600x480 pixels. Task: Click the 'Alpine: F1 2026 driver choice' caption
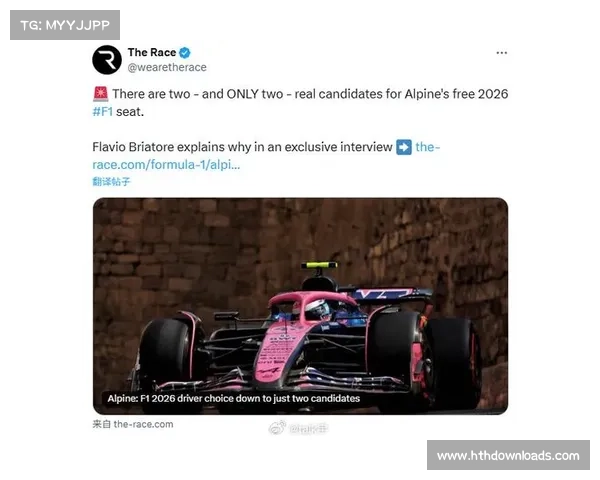pos(233,398)
